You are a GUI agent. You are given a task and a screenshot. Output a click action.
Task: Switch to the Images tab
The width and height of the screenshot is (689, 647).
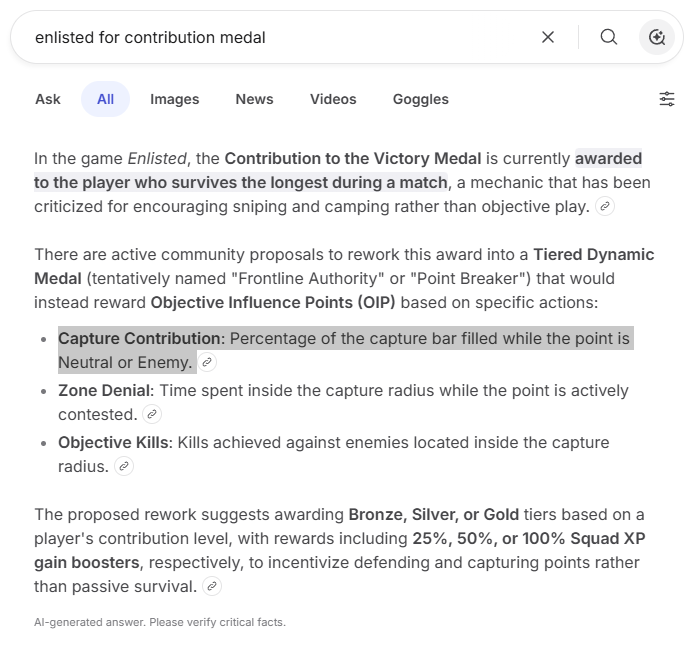tap(175, 99)
